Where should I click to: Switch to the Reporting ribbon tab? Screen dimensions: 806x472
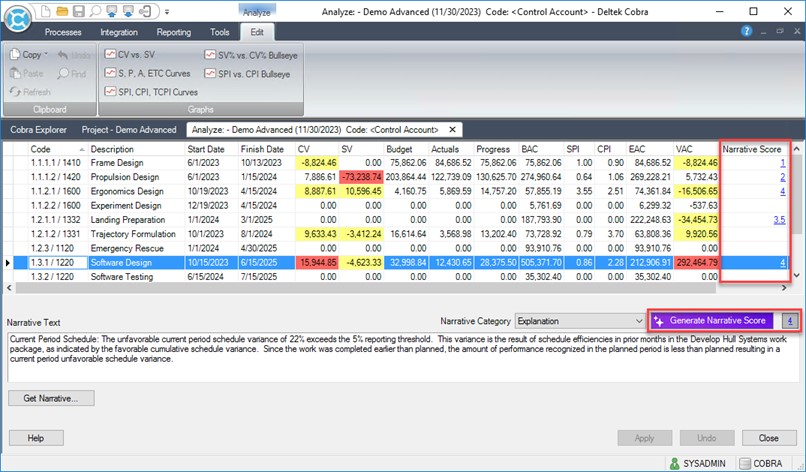(x=174, y=32)
